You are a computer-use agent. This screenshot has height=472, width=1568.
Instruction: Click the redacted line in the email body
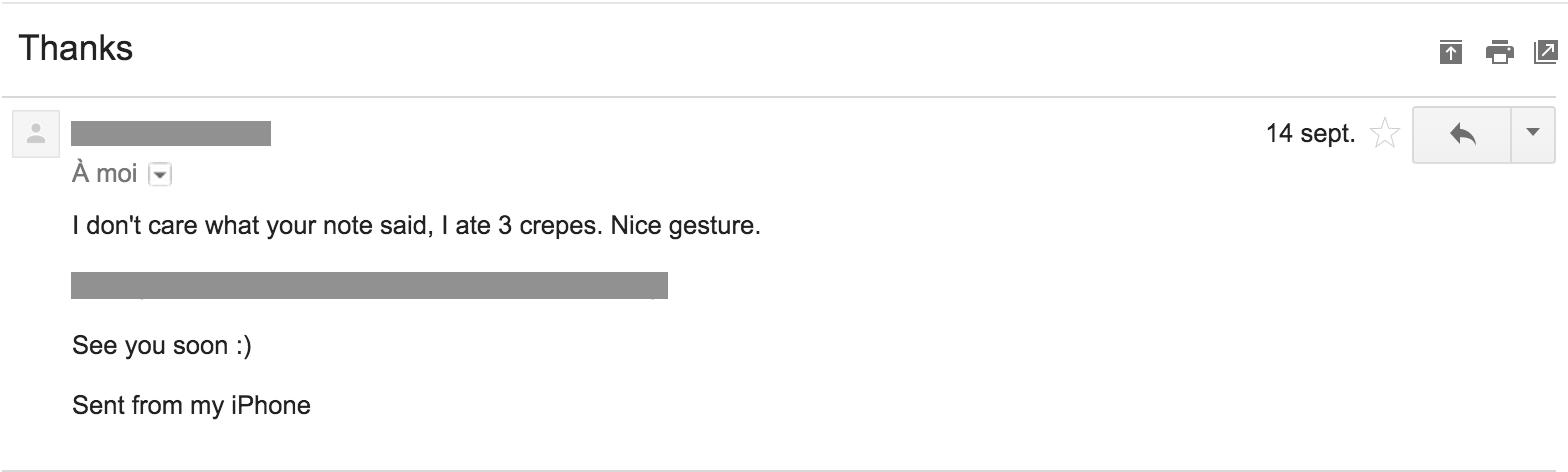point(369,285)
